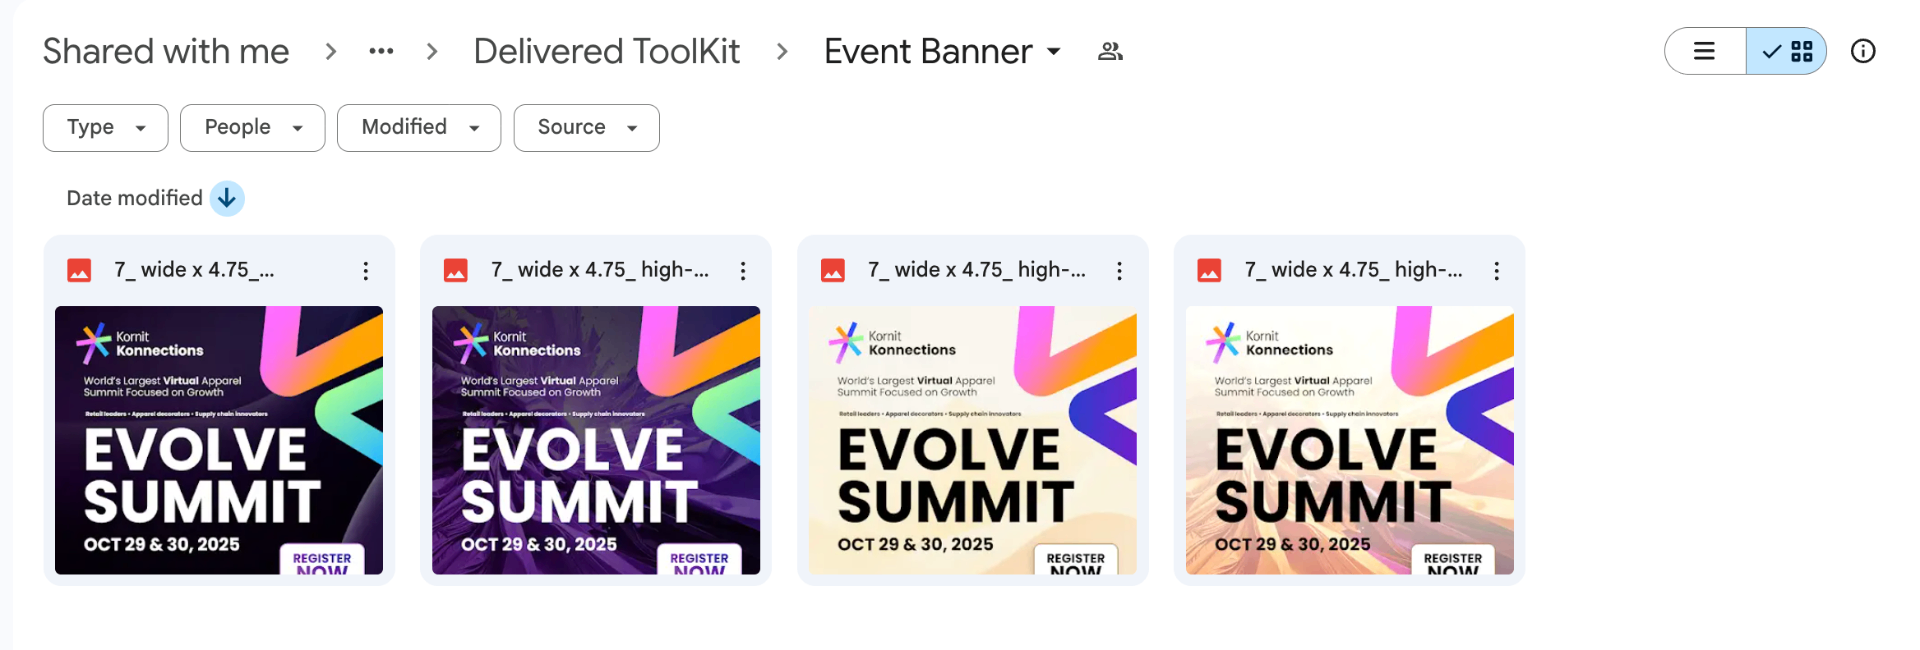The image size is (1920, 650).
Task: Navigate to Delivered ToolKit folder
Action: (606, 51)
